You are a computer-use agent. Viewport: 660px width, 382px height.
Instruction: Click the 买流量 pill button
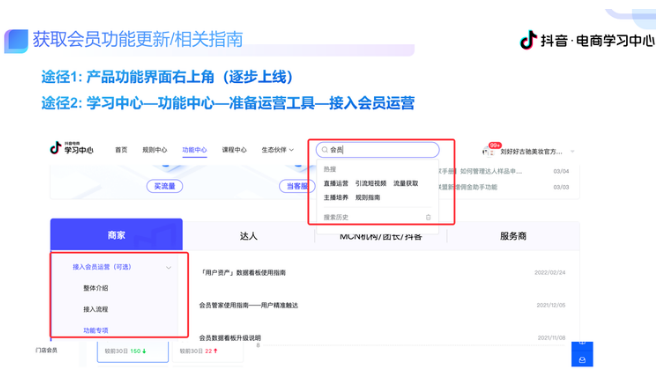point(165,186)
